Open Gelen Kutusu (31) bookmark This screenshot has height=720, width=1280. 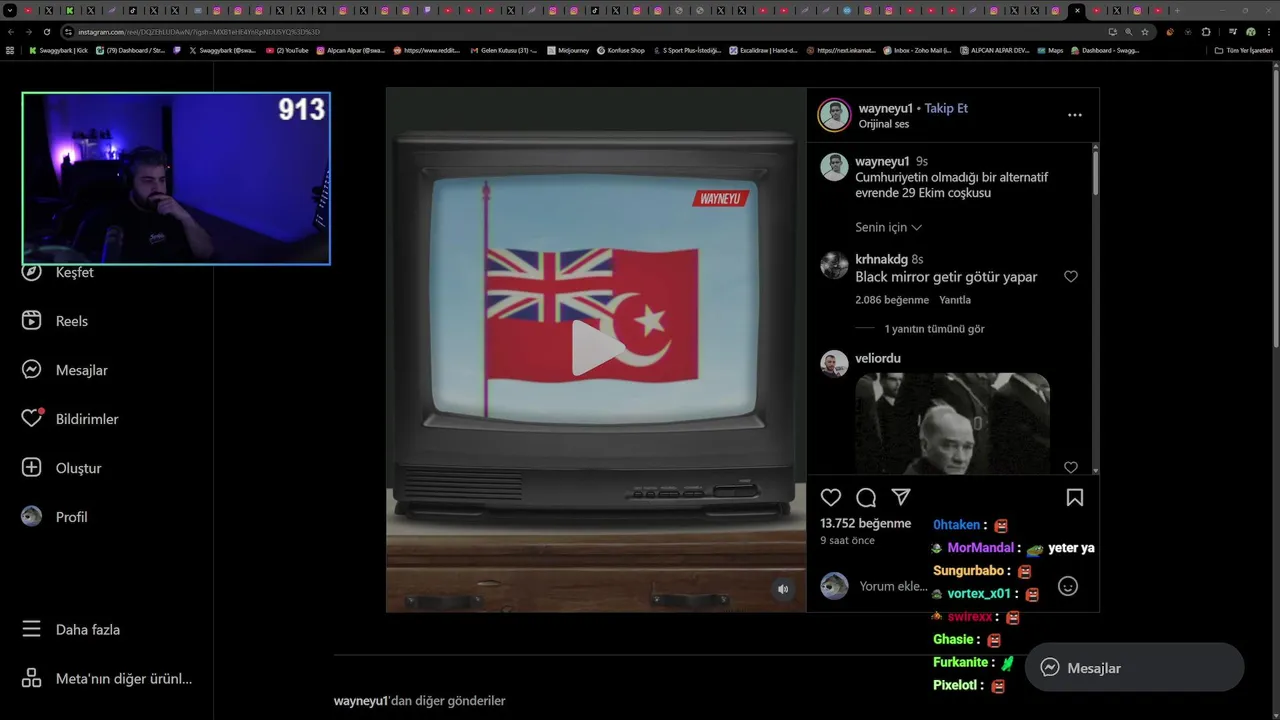point(504,50)
